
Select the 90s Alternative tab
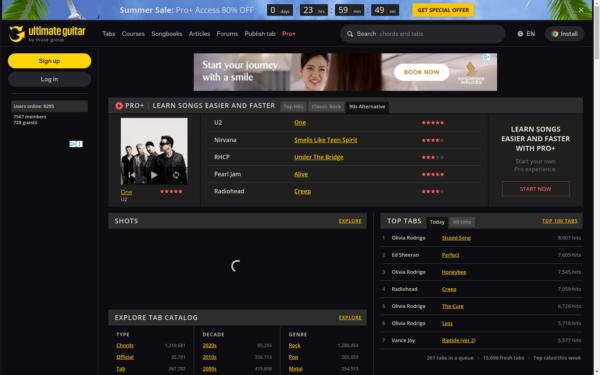click(x=367, y=107)
